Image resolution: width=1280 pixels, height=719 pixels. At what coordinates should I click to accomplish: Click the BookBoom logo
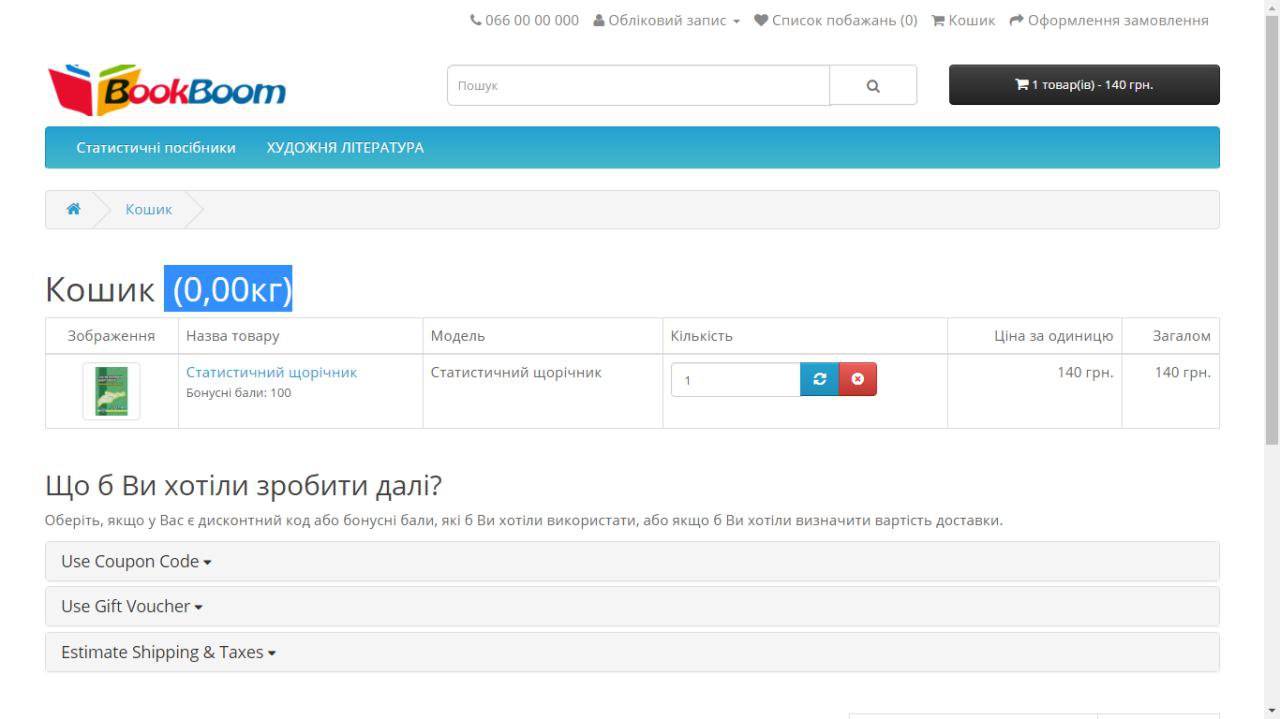coord(167,90)
